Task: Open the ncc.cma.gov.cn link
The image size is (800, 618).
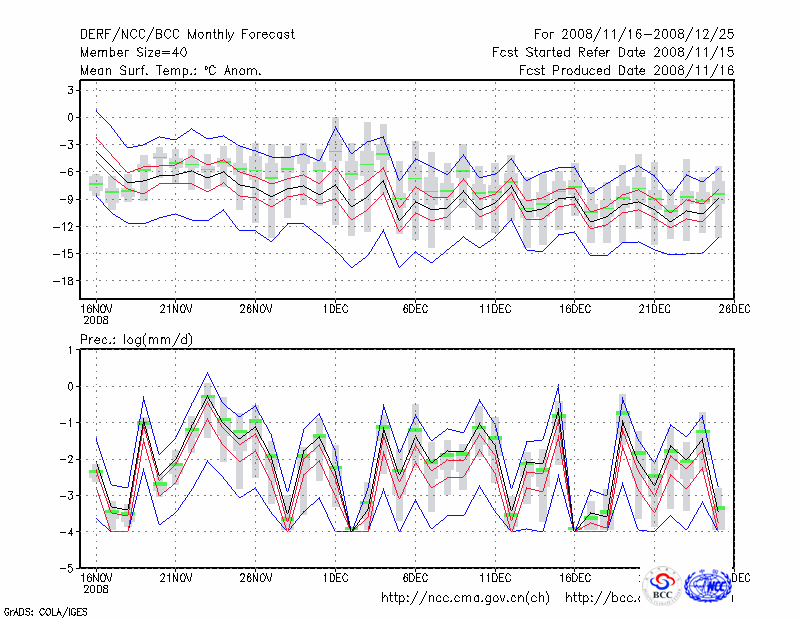Action: click(465, 598)
